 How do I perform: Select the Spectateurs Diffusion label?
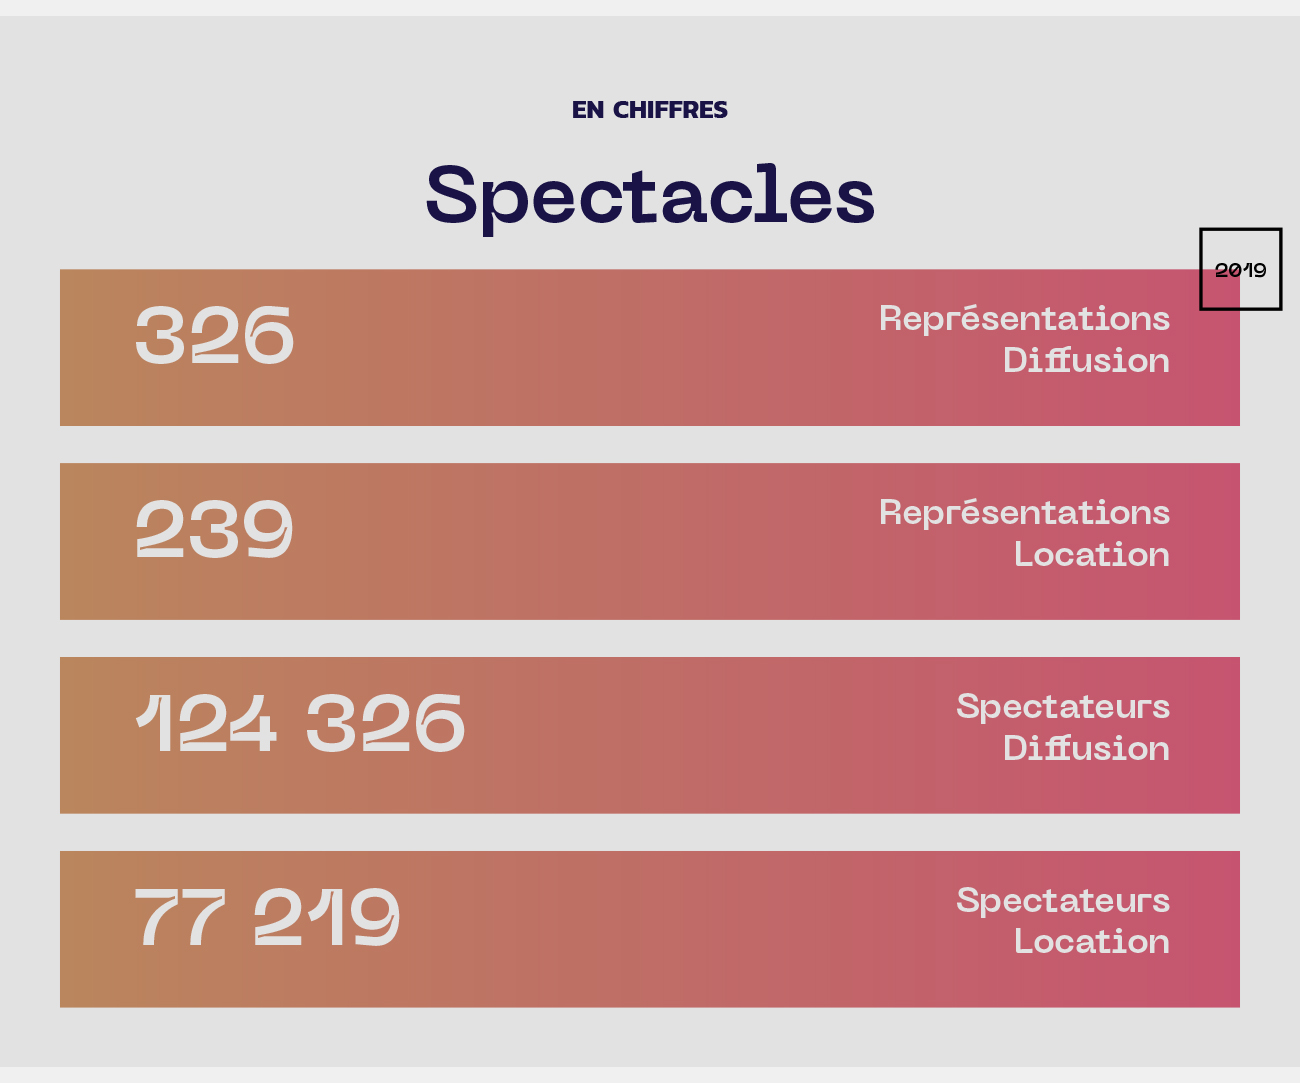click(1063, 727)
